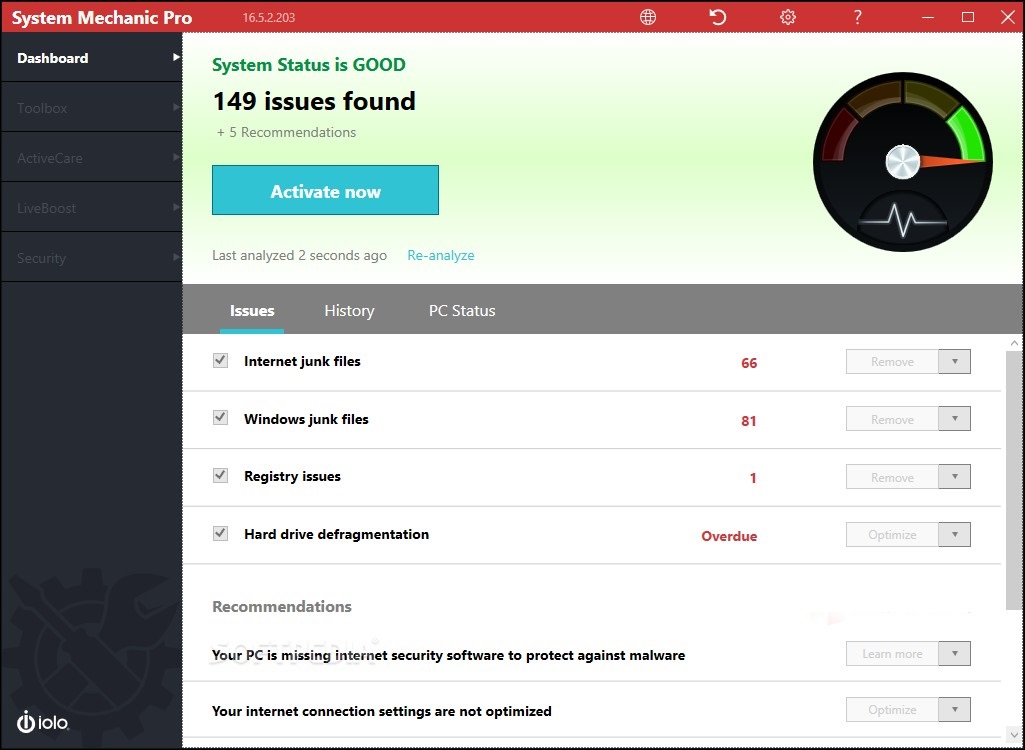Open Toolbox in the sidebar
Screen dimensions: 1025x750
[x=92, y=107]
